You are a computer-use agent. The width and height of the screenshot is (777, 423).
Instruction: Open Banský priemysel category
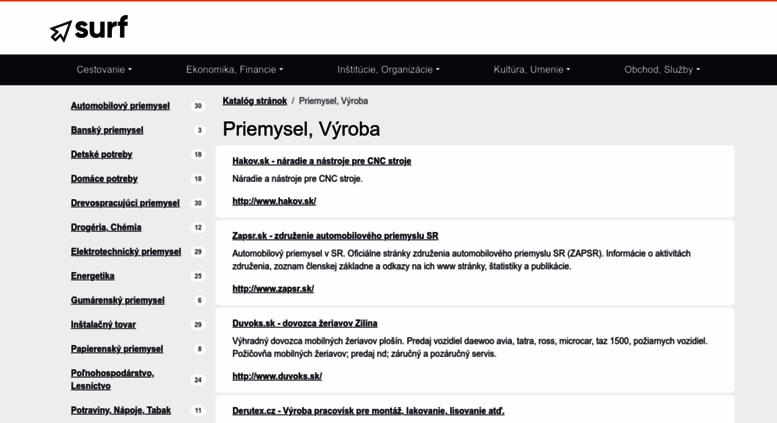(x=107, y=130)
